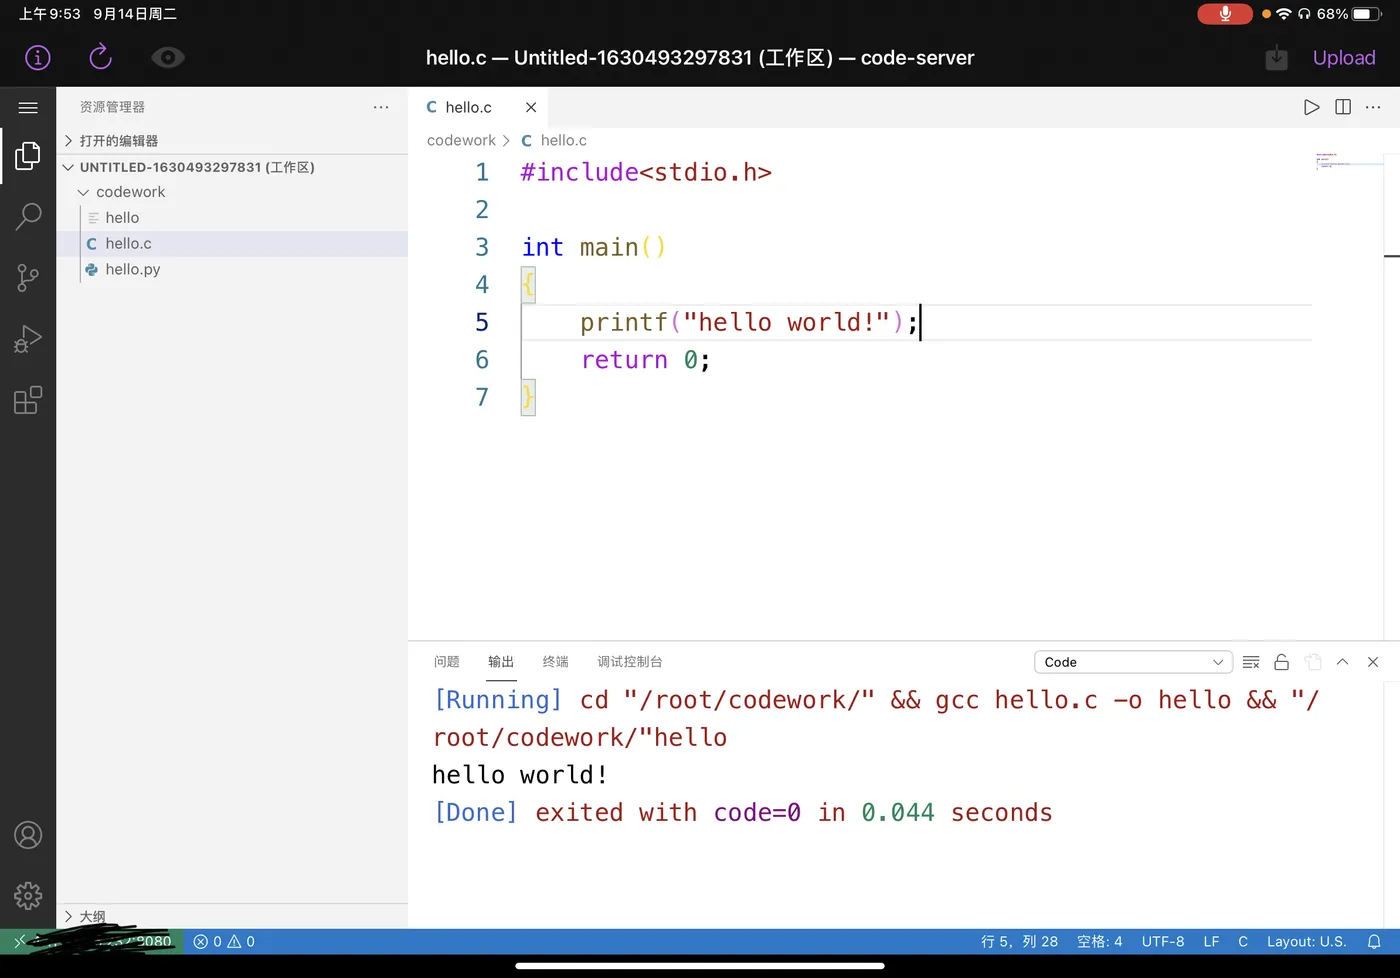Click line number 3 in the gutter
The height and width of the screenshot is (978, 1400).
pyautogui.click(x=482, y=247)
